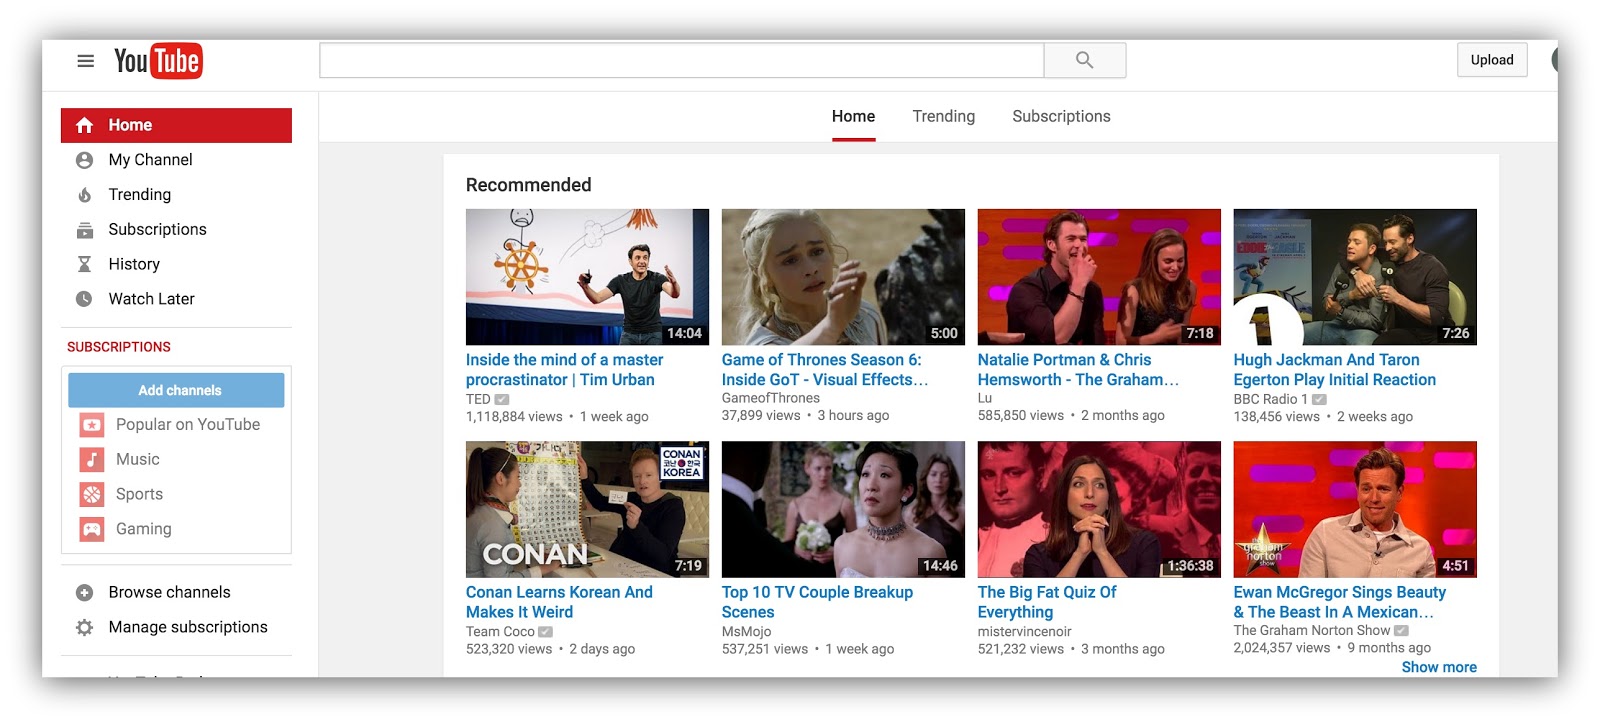Open Hugh Jackman and Taron Egerton thumbnail
1600x722 pixels.
[x=1355, y=277]
